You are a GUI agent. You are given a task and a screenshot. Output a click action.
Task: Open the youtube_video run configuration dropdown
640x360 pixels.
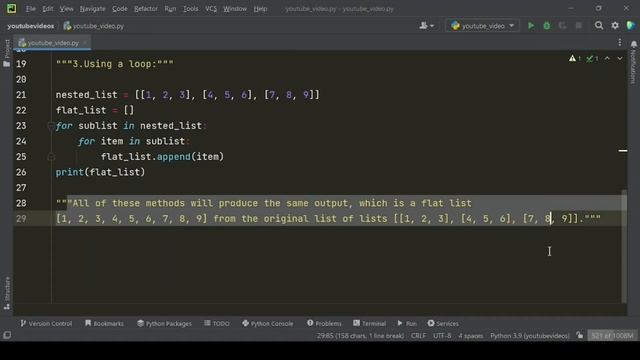pyautogui.click(x=482, y=26)
